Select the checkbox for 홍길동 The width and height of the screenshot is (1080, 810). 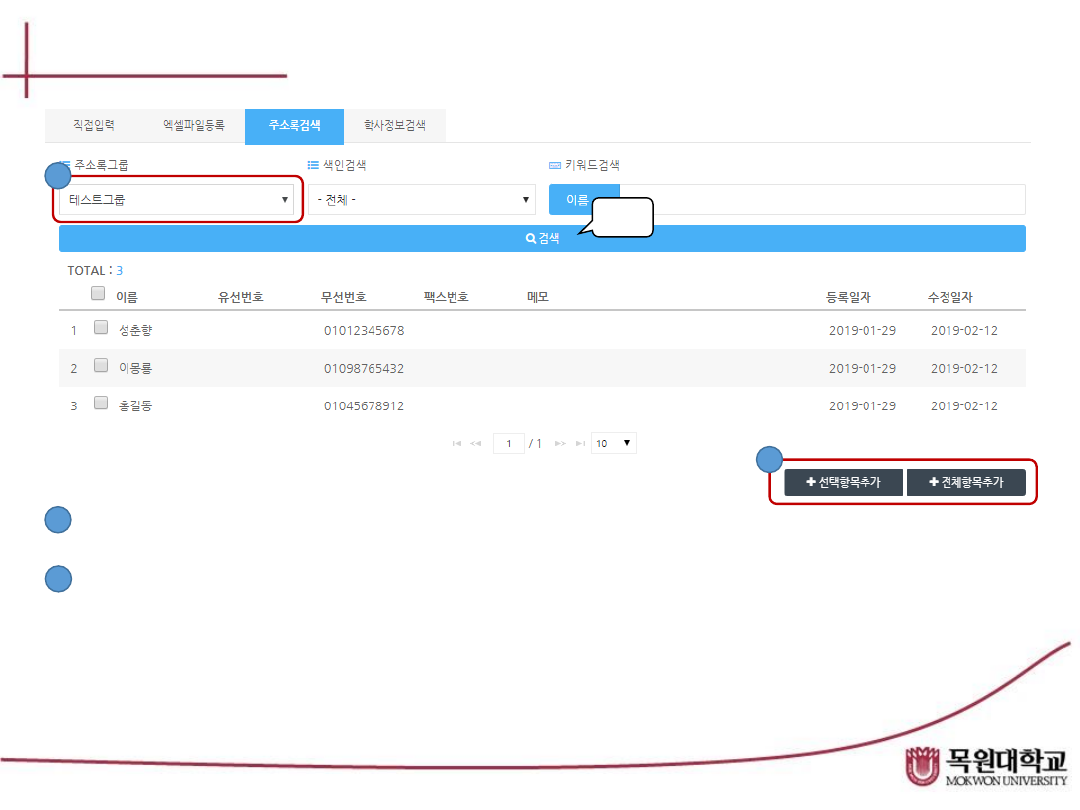click(x=101, y=403)
